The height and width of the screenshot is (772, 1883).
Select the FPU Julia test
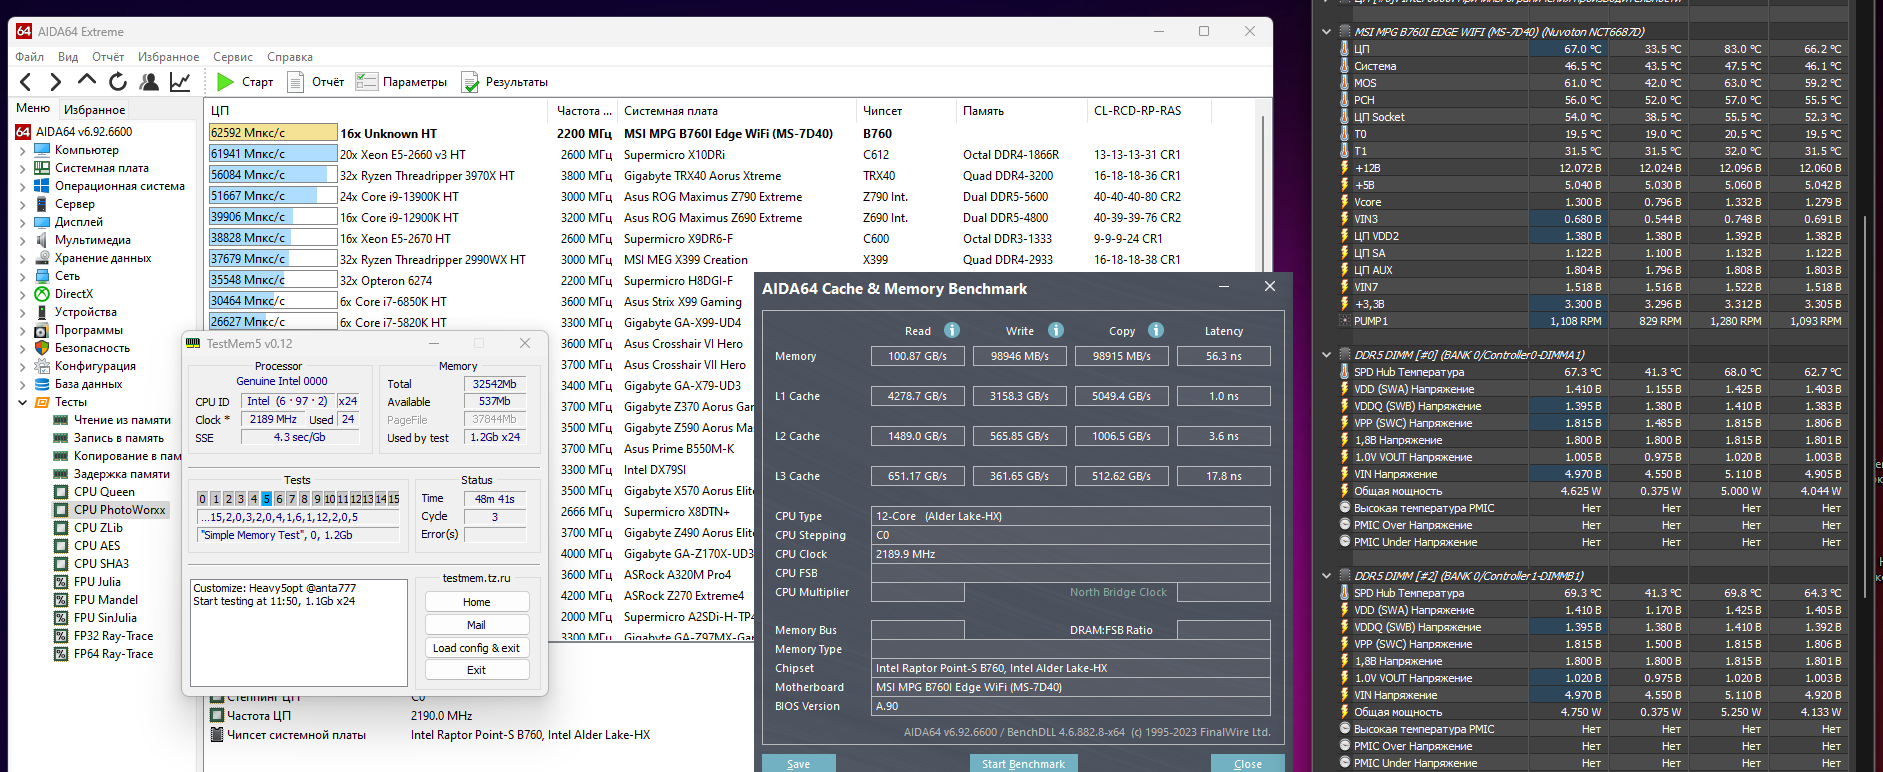coord(97,582)
